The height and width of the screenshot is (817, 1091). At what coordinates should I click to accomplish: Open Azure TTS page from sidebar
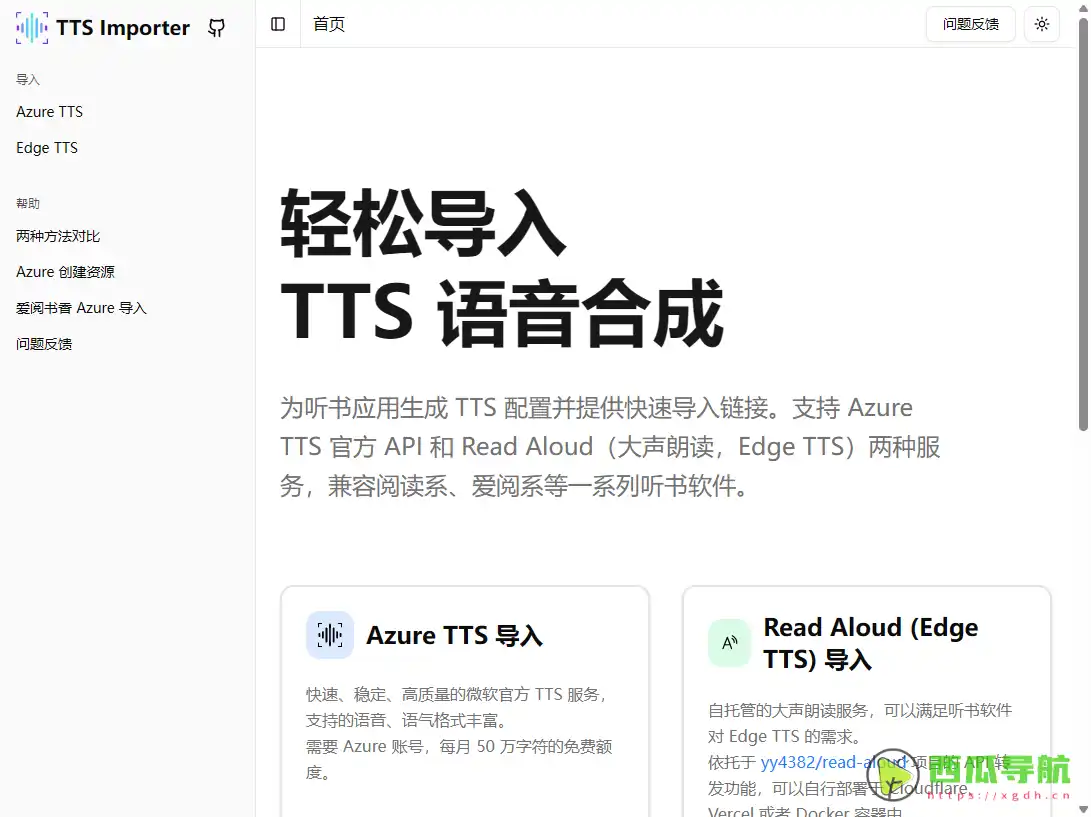click(x=49, y=111)
